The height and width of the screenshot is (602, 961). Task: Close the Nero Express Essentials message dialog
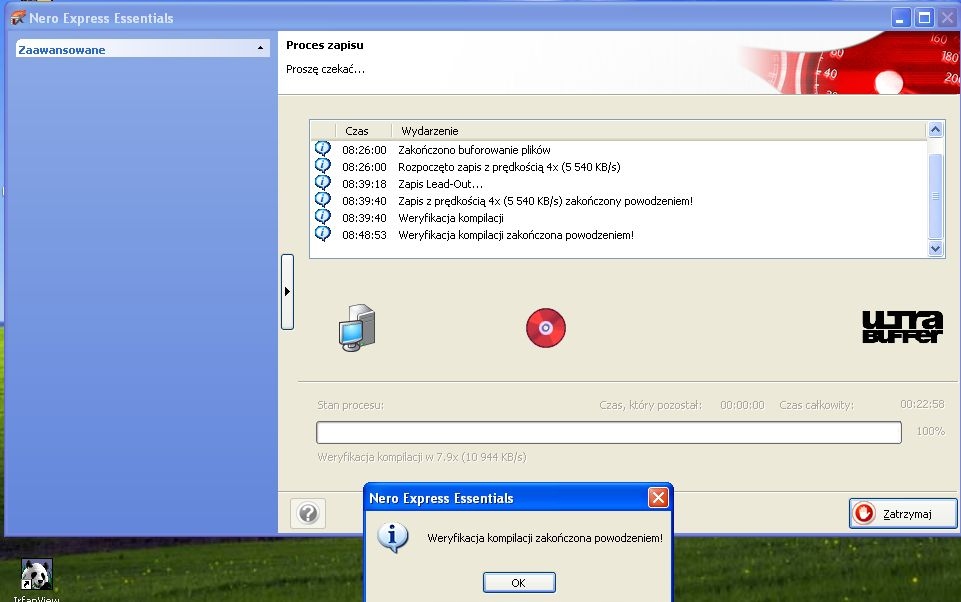[x=658, y=498]
